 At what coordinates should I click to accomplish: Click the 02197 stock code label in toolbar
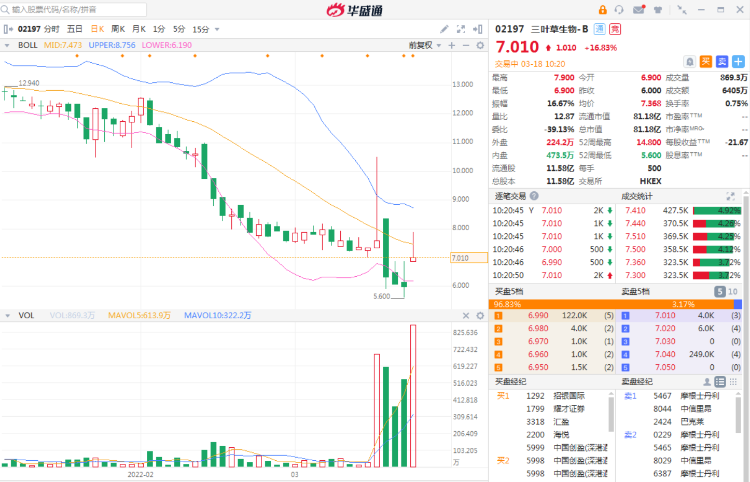(x=29, y=29)
